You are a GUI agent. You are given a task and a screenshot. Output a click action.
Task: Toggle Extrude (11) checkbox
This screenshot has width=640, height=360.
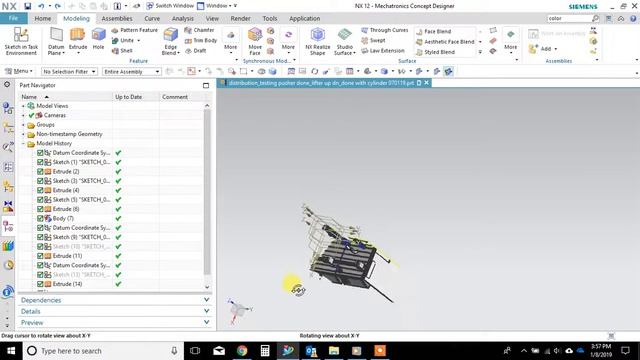[40, 256]
